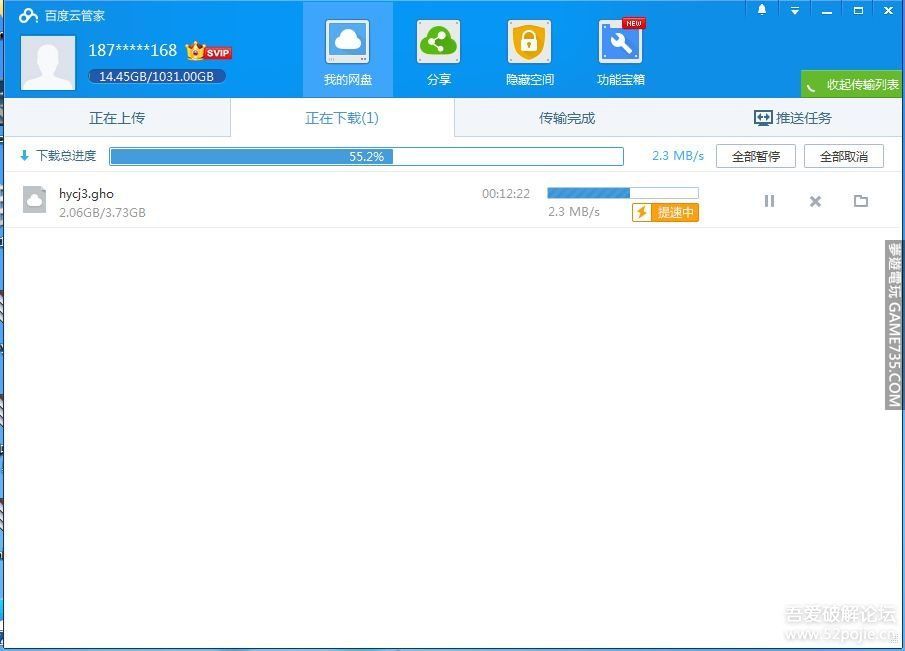Viewport: 905px width, 651px height.
Task: Switch to Transfer Complete (传输完成) tab
Action: pos(567,118)
